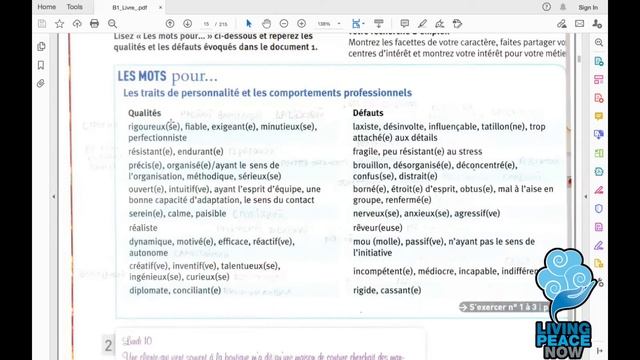Share a link to this file

pos(562,24)
